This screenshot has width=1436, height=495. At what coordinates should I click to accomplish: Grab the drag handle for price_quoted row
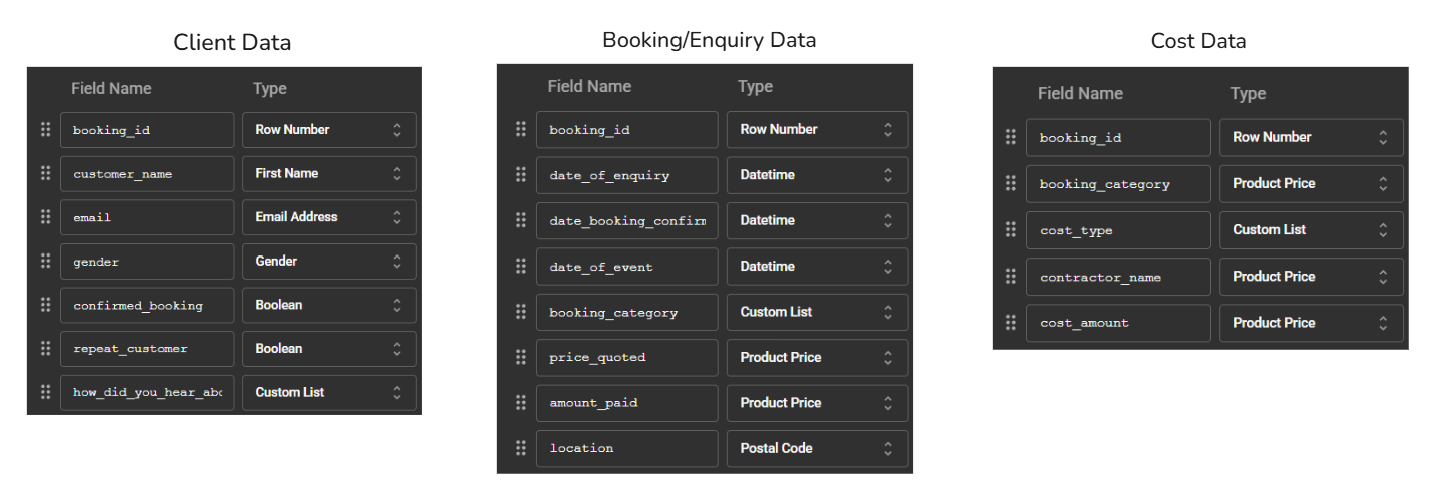(521, 357)
